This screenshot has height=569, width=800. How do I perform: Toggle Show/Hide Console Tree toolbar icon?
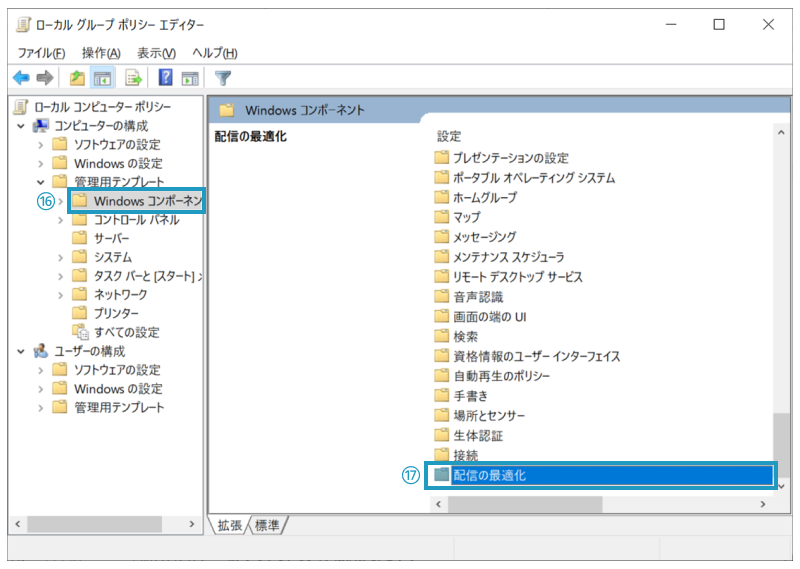click(103, 78)
